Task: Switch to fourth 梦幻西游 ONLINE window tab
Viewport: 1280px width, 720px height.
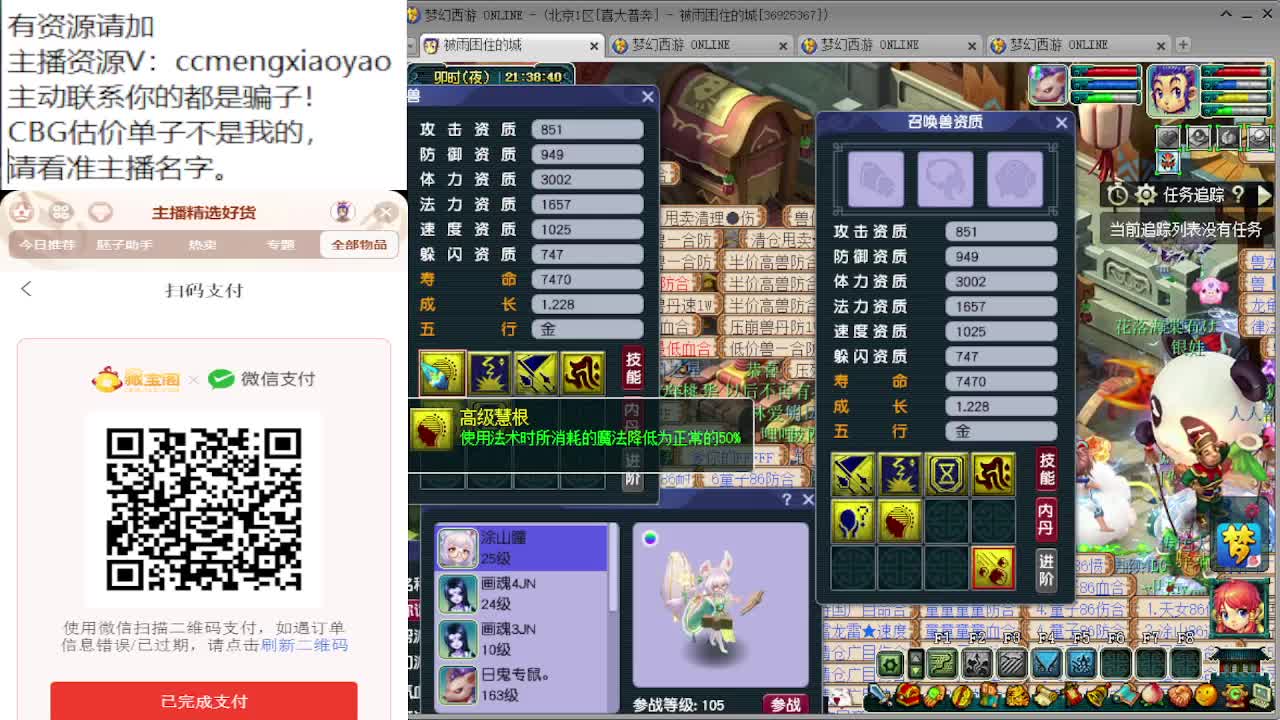Action: (x=1078, y=45)
